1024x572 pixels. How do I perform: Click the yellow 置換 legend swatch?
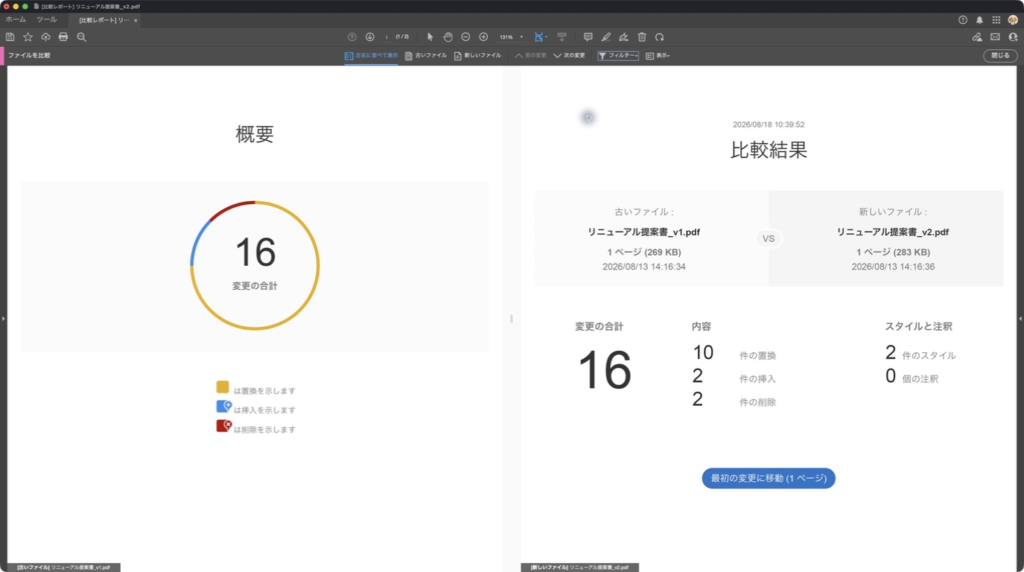pos(223,387)
